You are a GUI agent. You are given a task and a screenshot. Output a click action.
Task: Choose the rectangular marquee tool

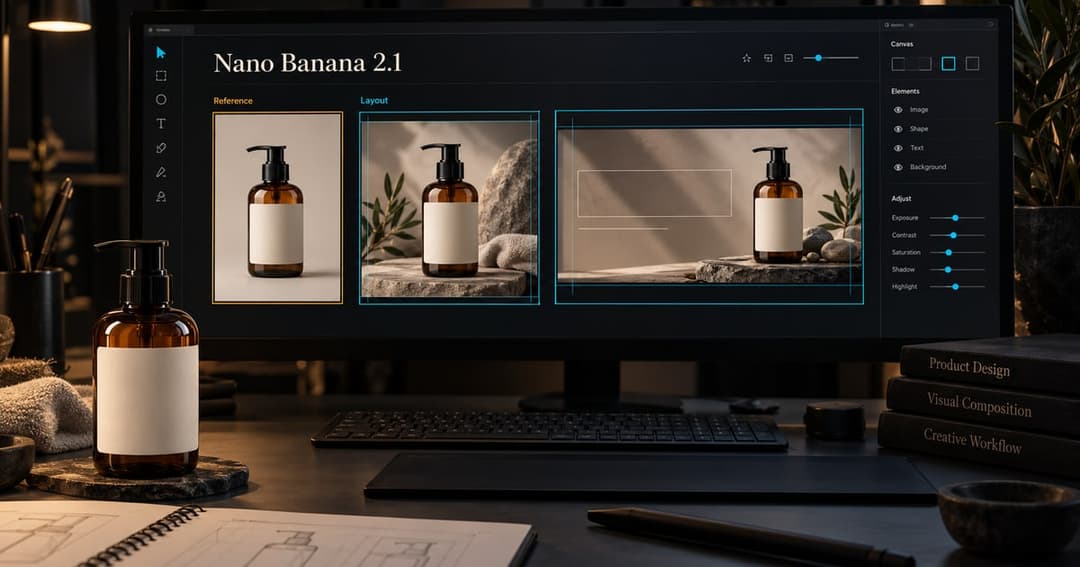pyautogui.click(x=161, y=76)
